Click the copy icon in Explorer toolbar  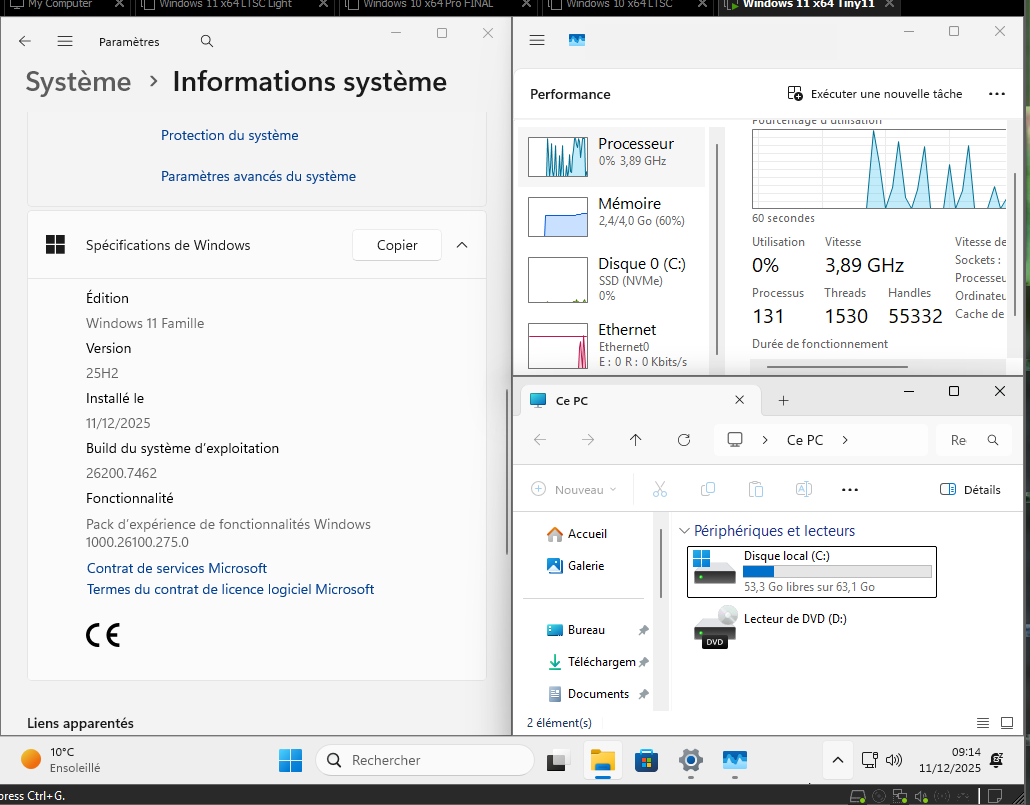coord(708,489)
